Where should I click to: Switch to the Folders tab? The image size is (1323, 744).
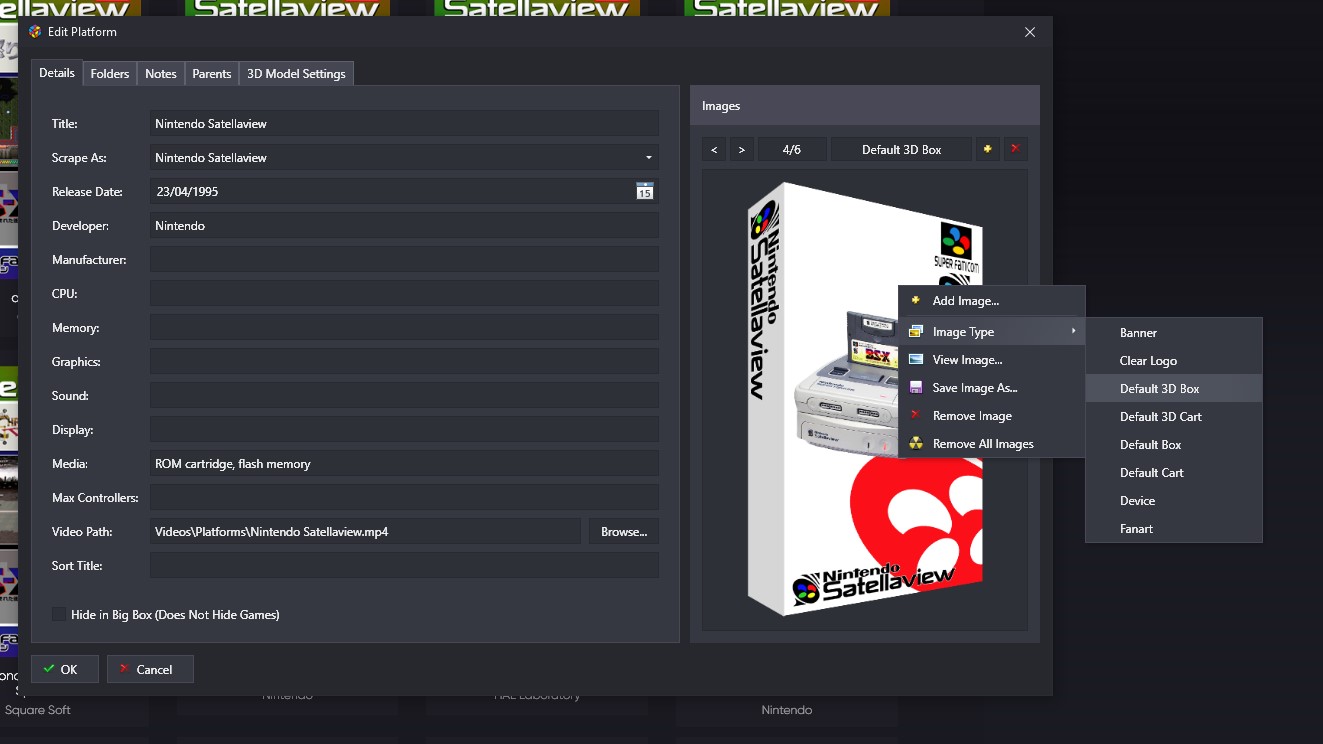point(110,73)
